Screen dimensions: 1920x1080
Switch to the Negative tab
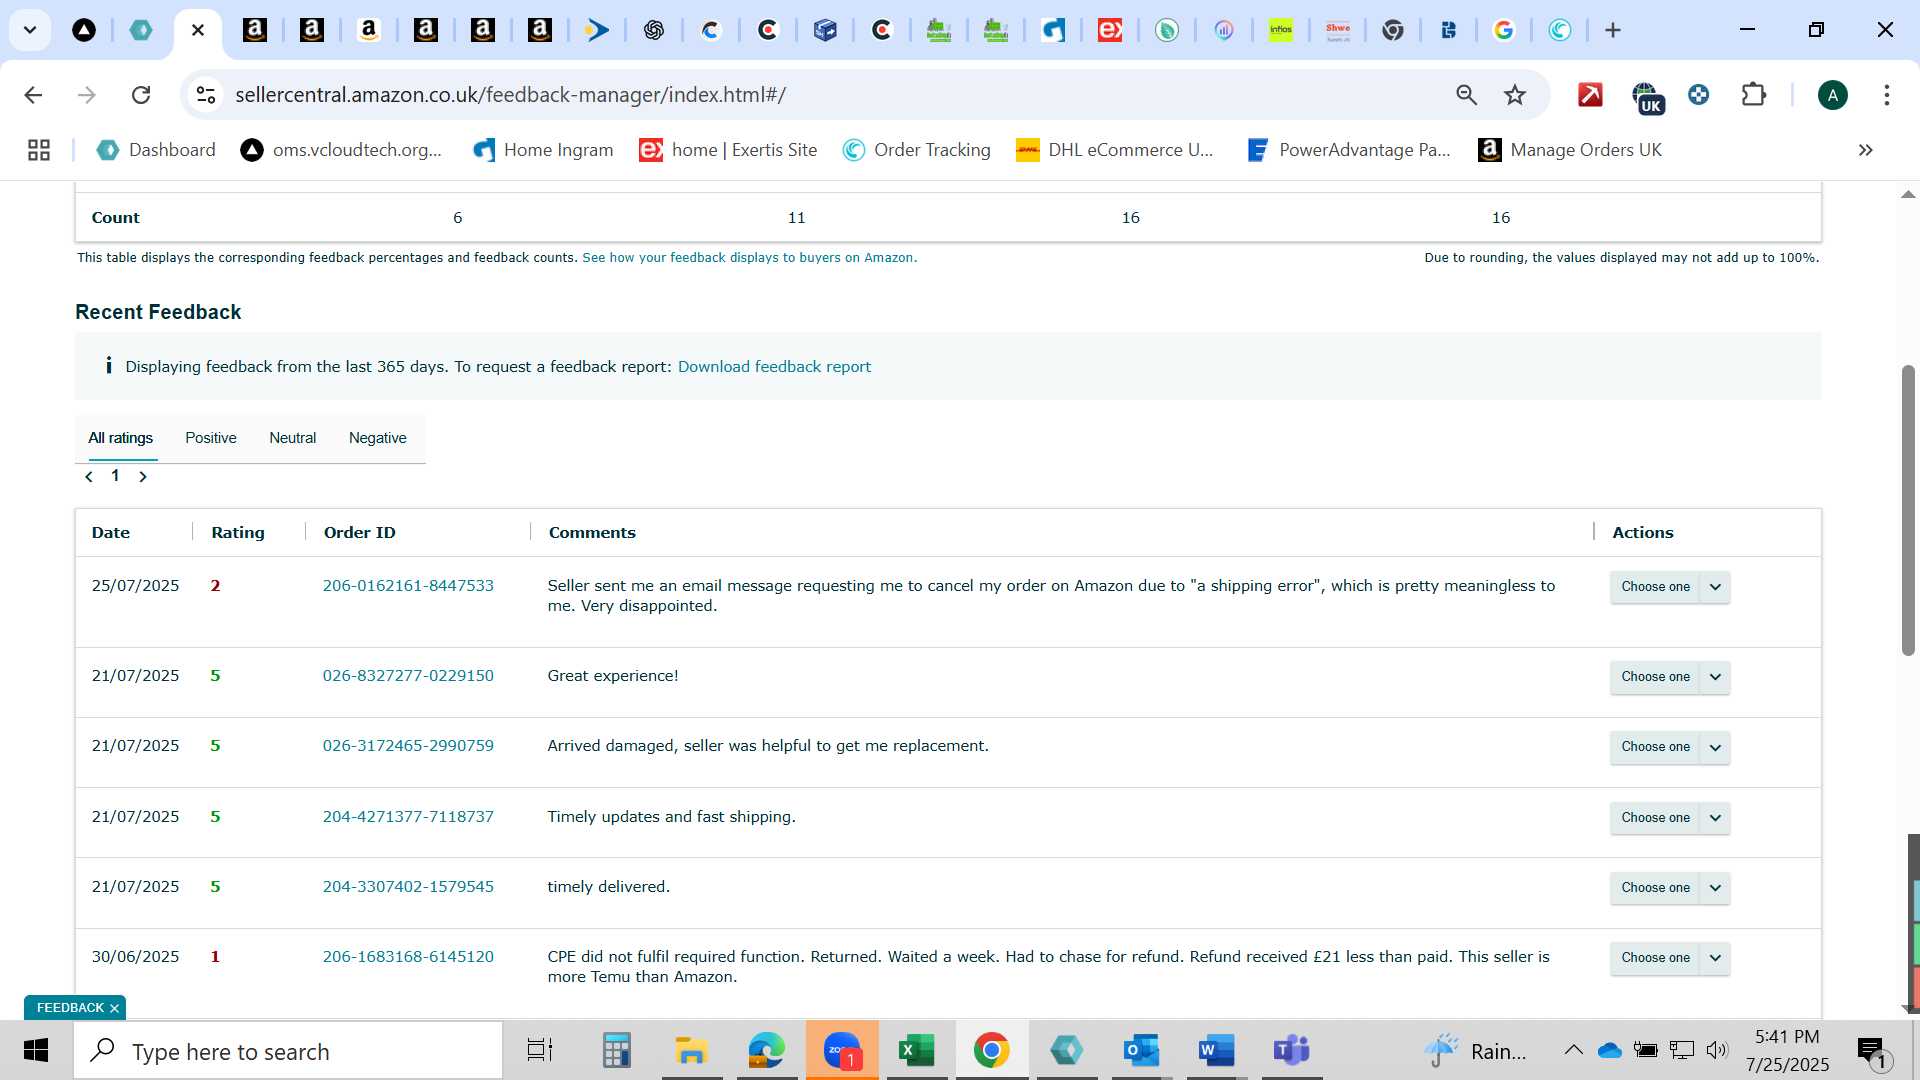378,438
